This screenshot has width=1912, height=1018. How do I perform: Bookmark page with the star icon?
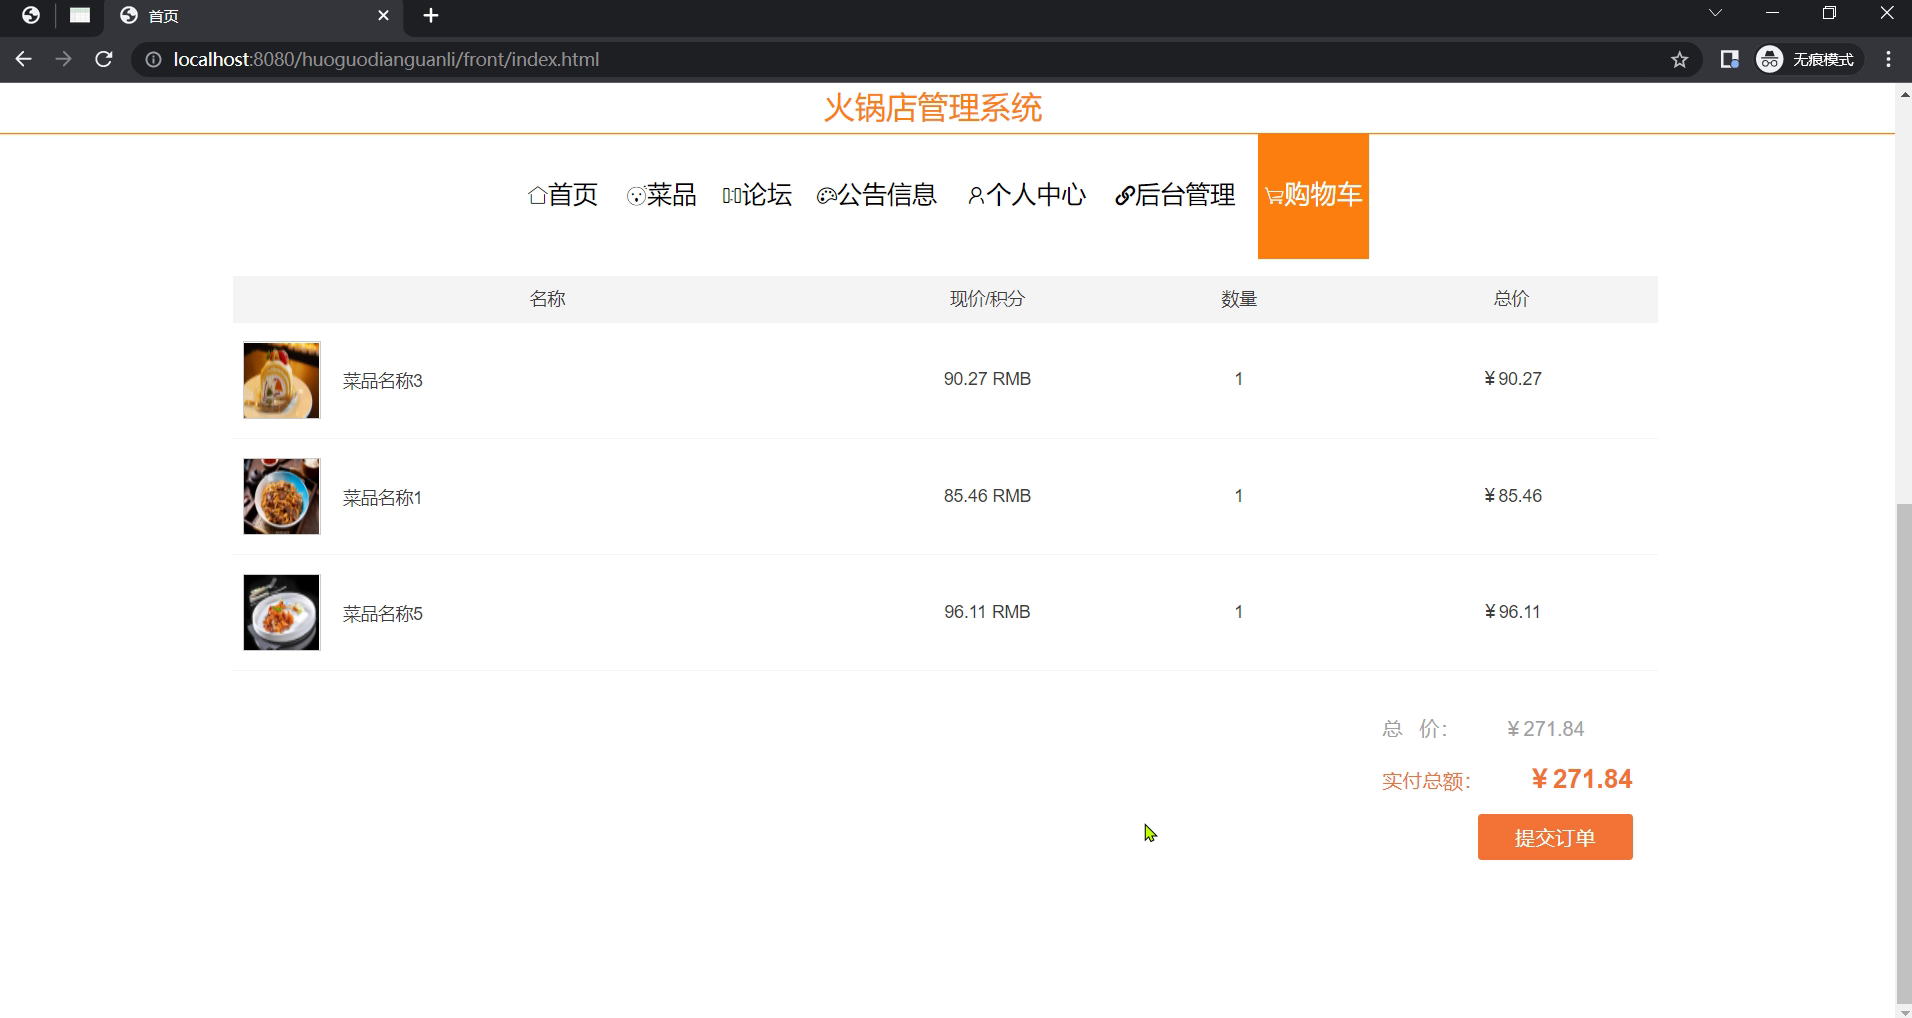pyautogui.click(x=1680, y=60)
